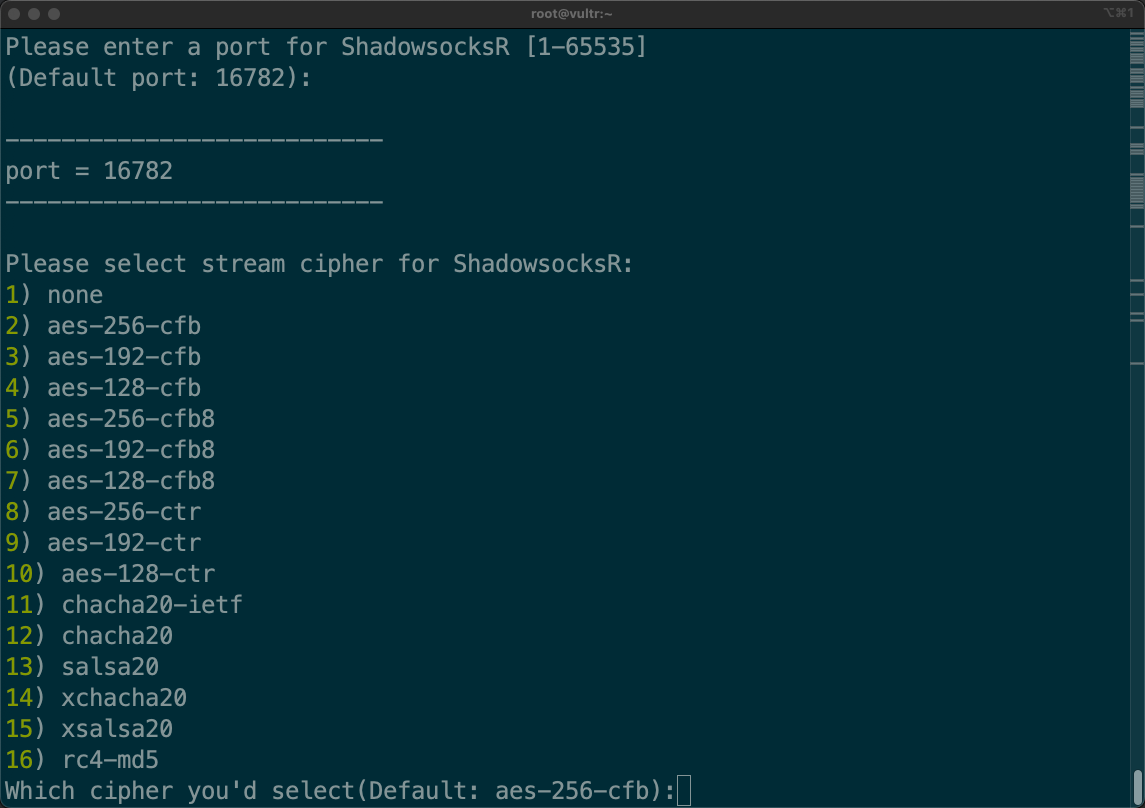Click the red close window button

tap(14, 14)
